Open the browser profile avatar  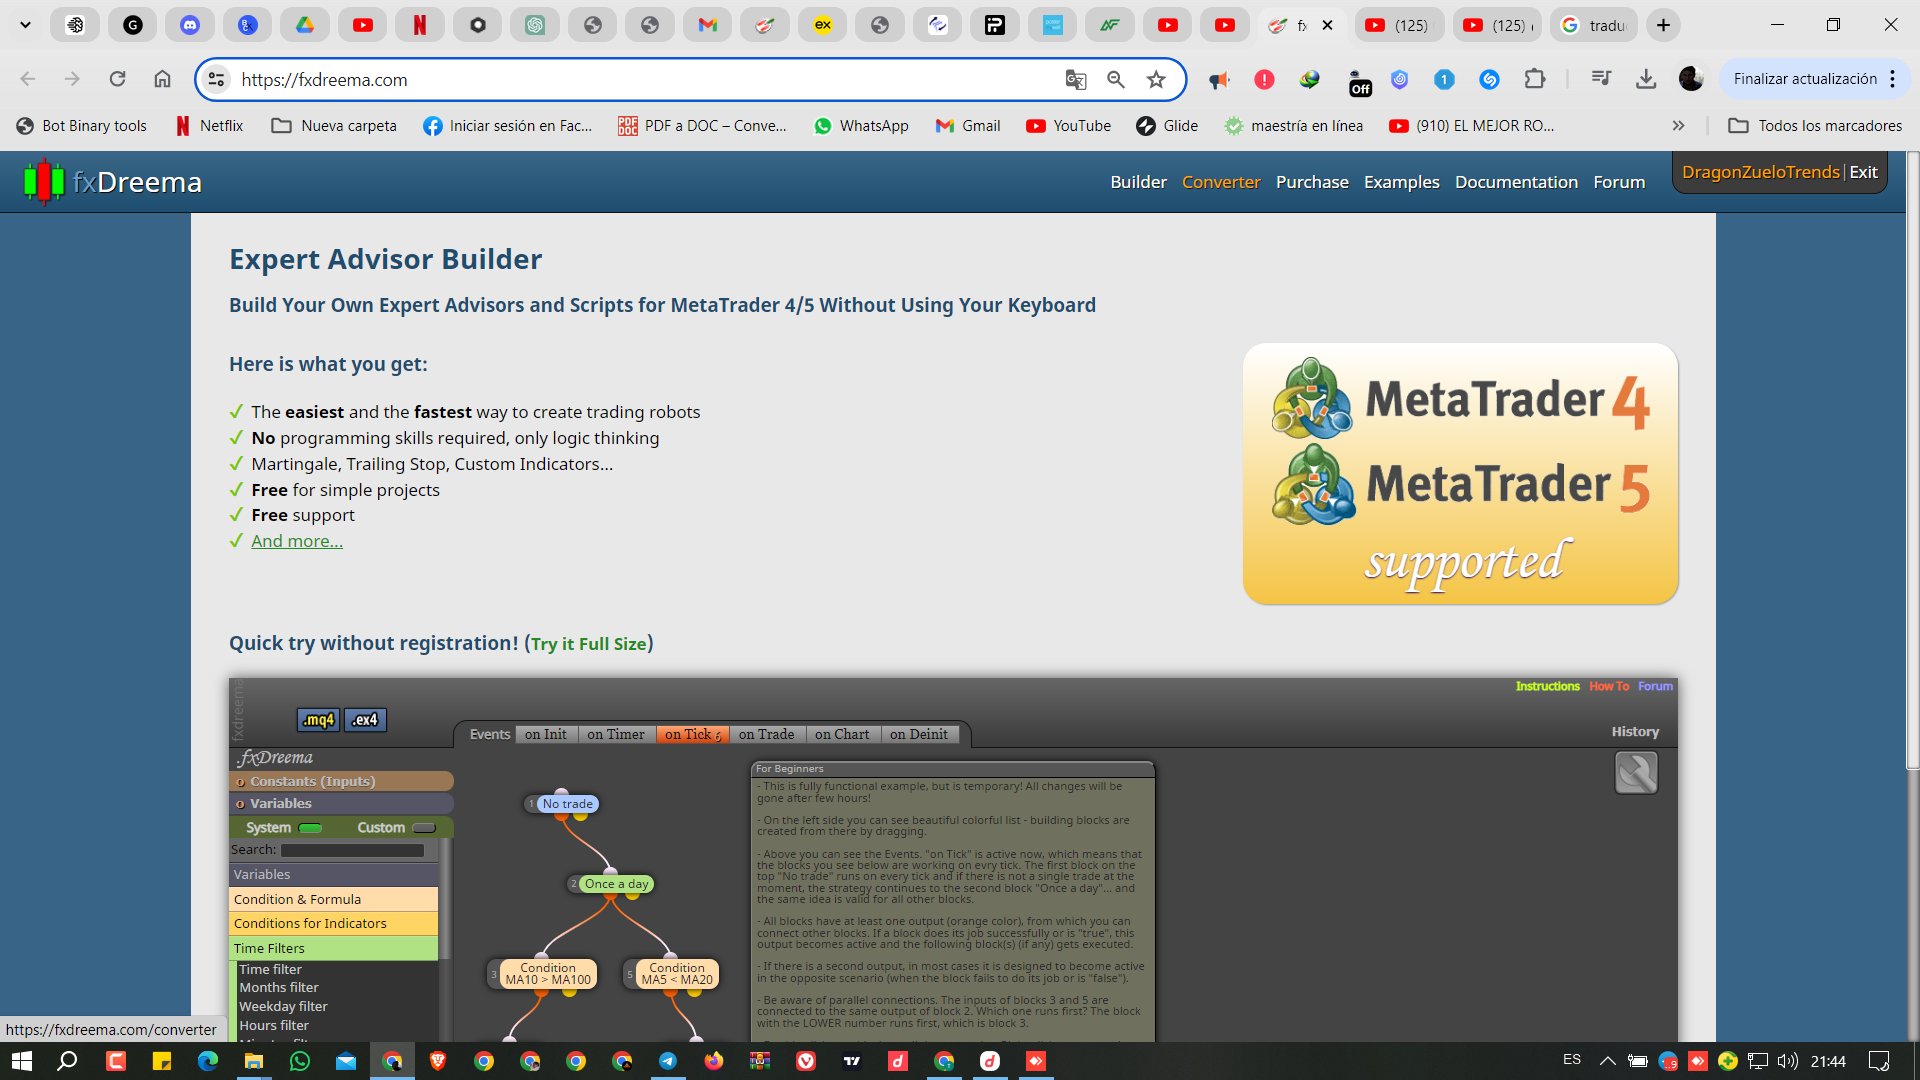[x=1691, y=79]
